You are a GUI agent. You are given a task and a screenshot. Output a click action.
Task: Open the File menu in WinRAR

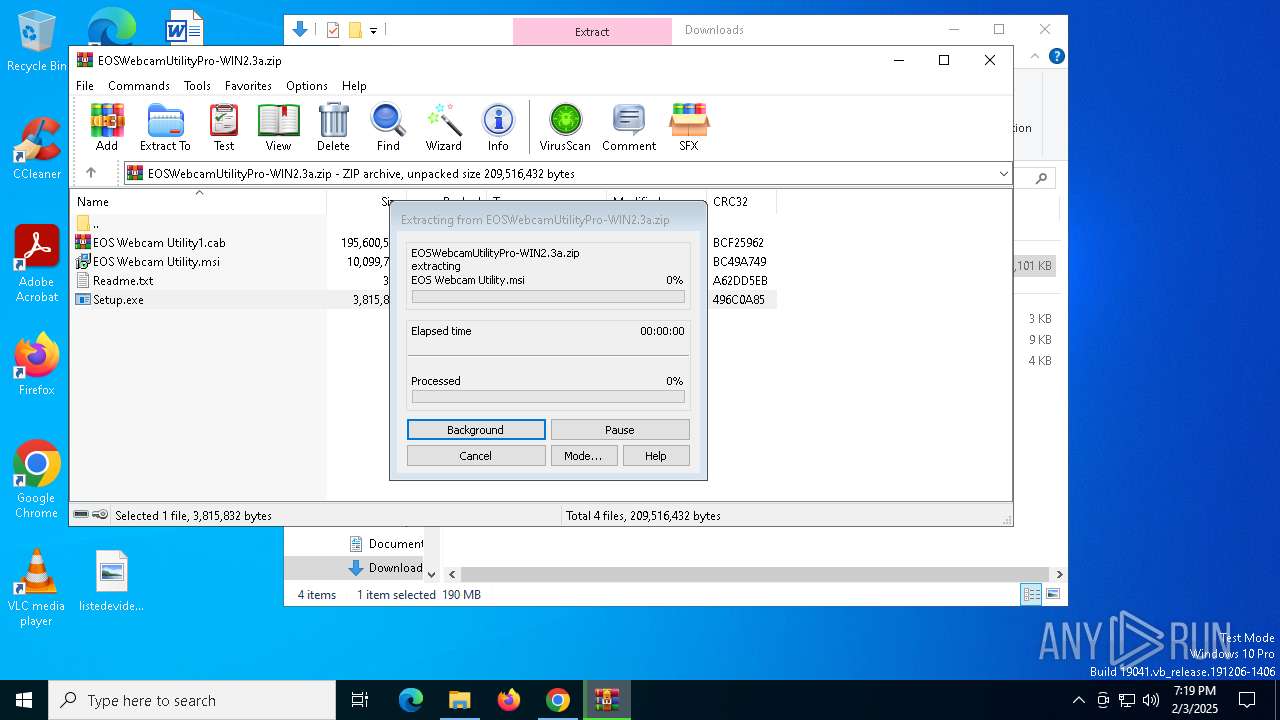pos(85,86)
